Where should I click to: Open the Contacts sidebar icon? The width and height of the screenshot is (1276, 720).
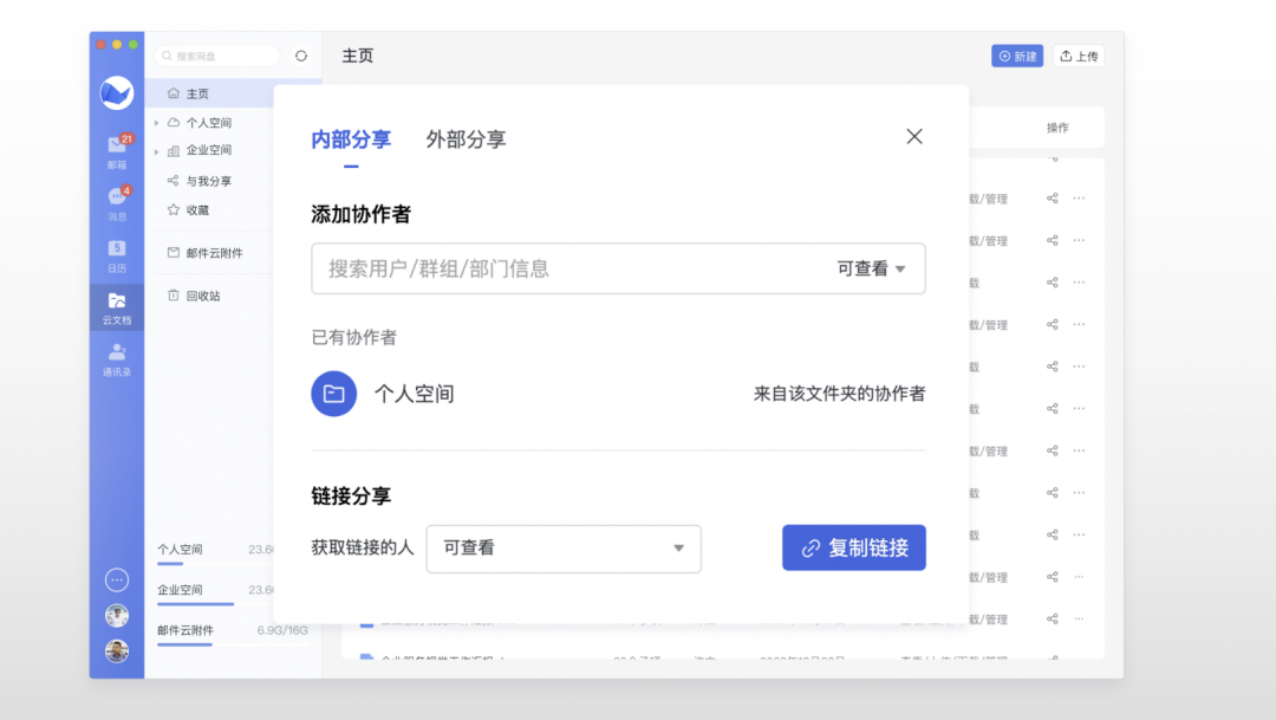pos(116,355)
